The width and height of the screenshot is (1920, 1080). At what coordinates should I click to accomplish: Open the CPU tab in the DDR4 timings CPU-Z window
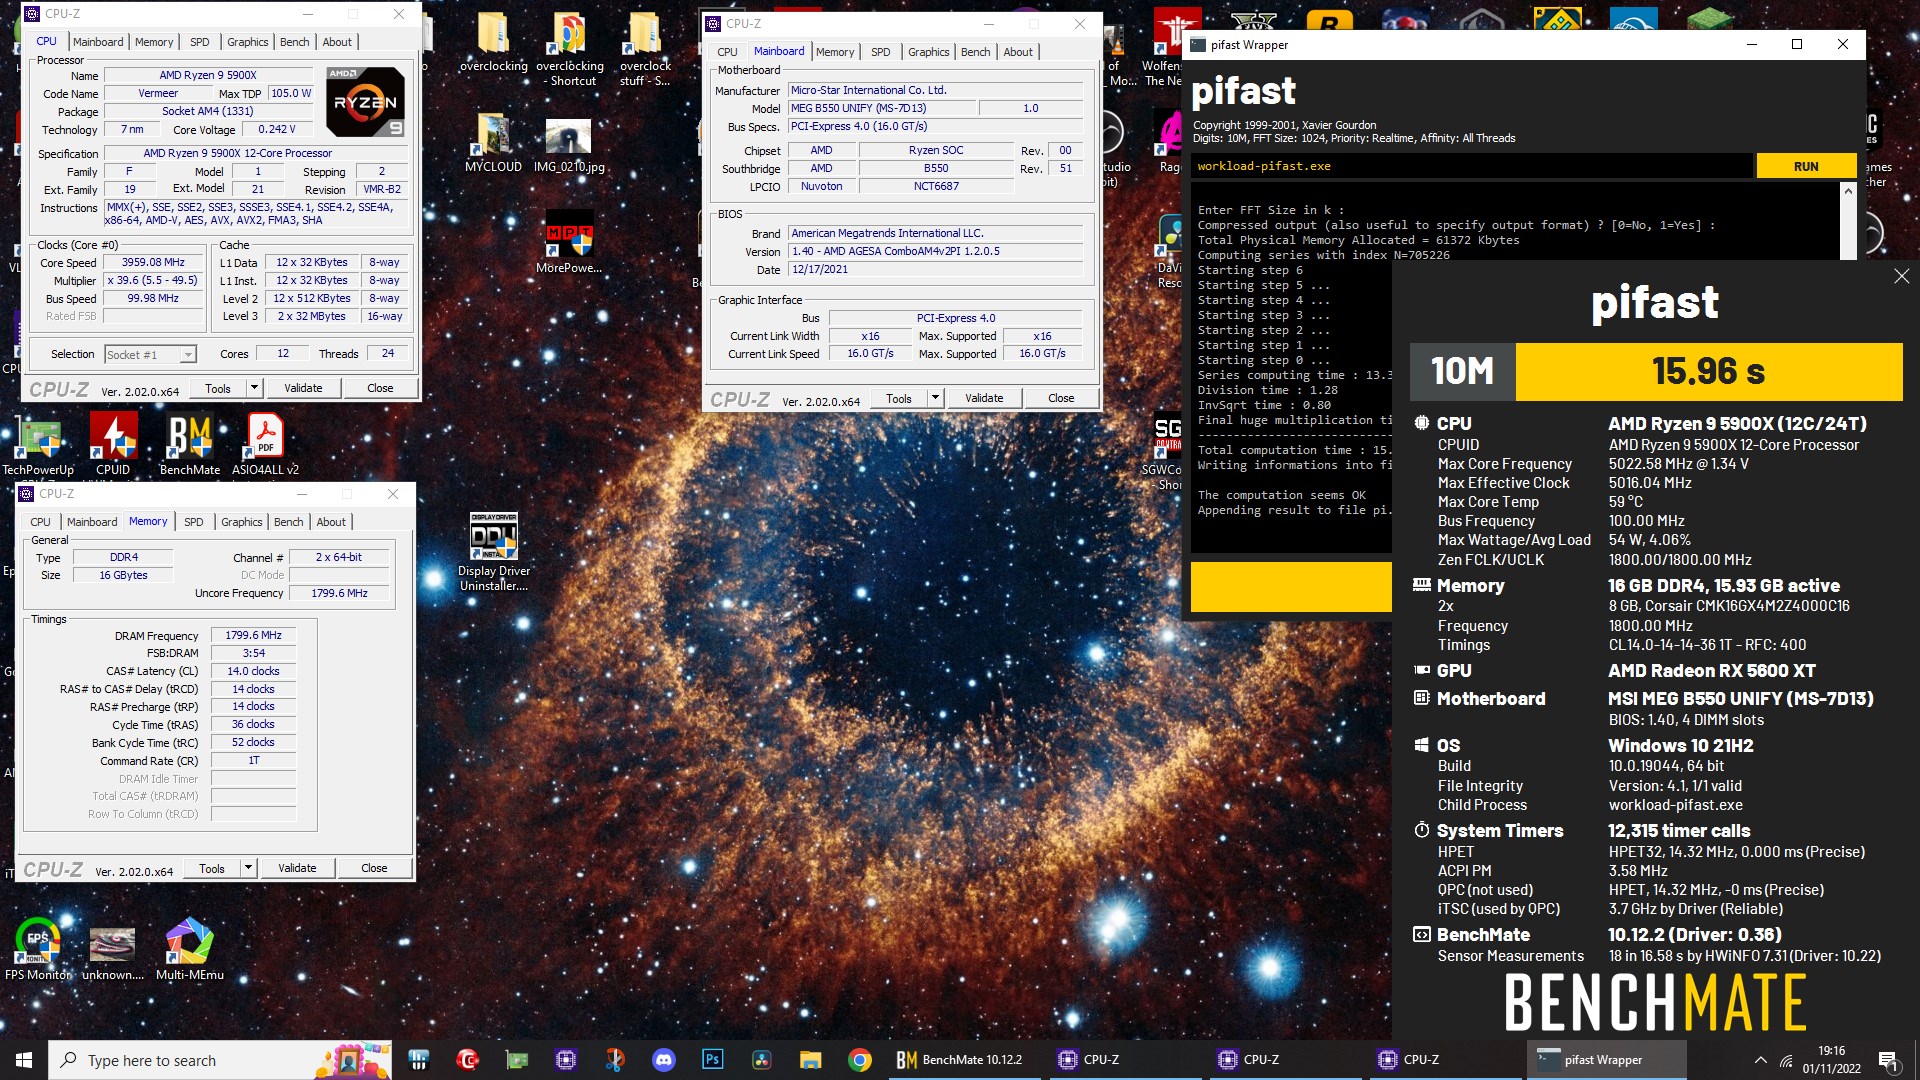40,522
